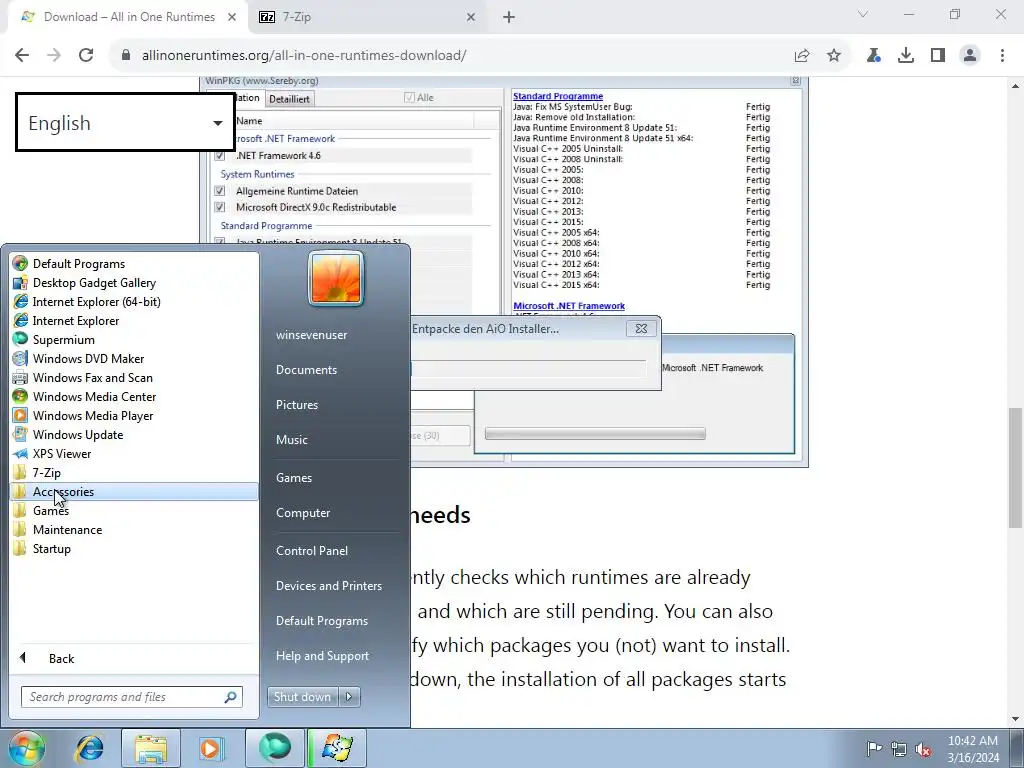Image resolution: width=1024 pixels, height=768 pixels.
Task: Open the shut down options arrow
Action: (349, 697)
